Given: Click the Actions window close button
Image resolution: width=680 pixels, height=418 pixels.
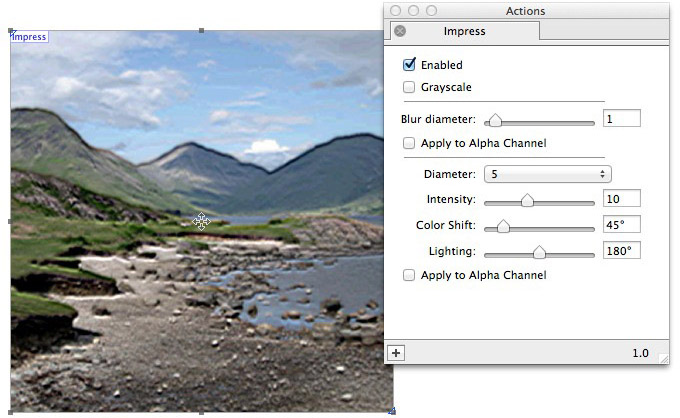Looking at the screenshot, I should coord(395,10).
